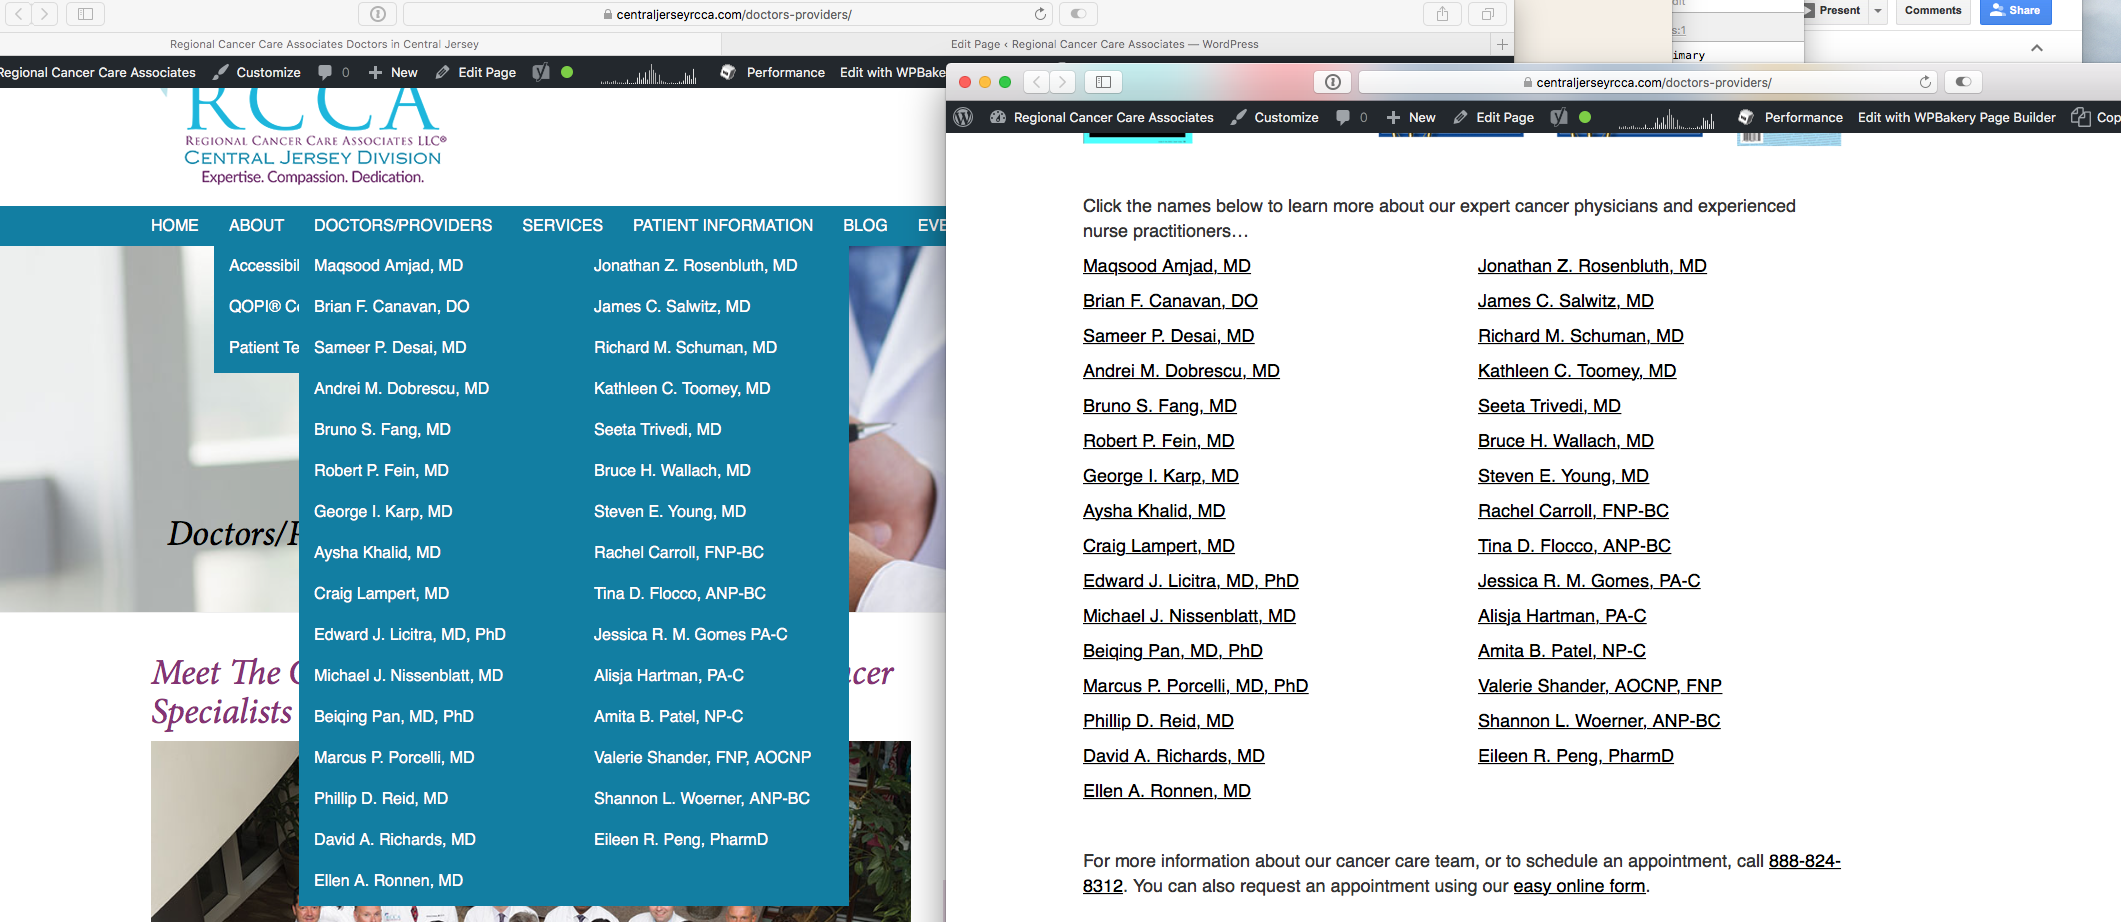Click the Comments button
Image resolution: width=2121 pixels, height=922 pixels.
(x=1933, y=11)
